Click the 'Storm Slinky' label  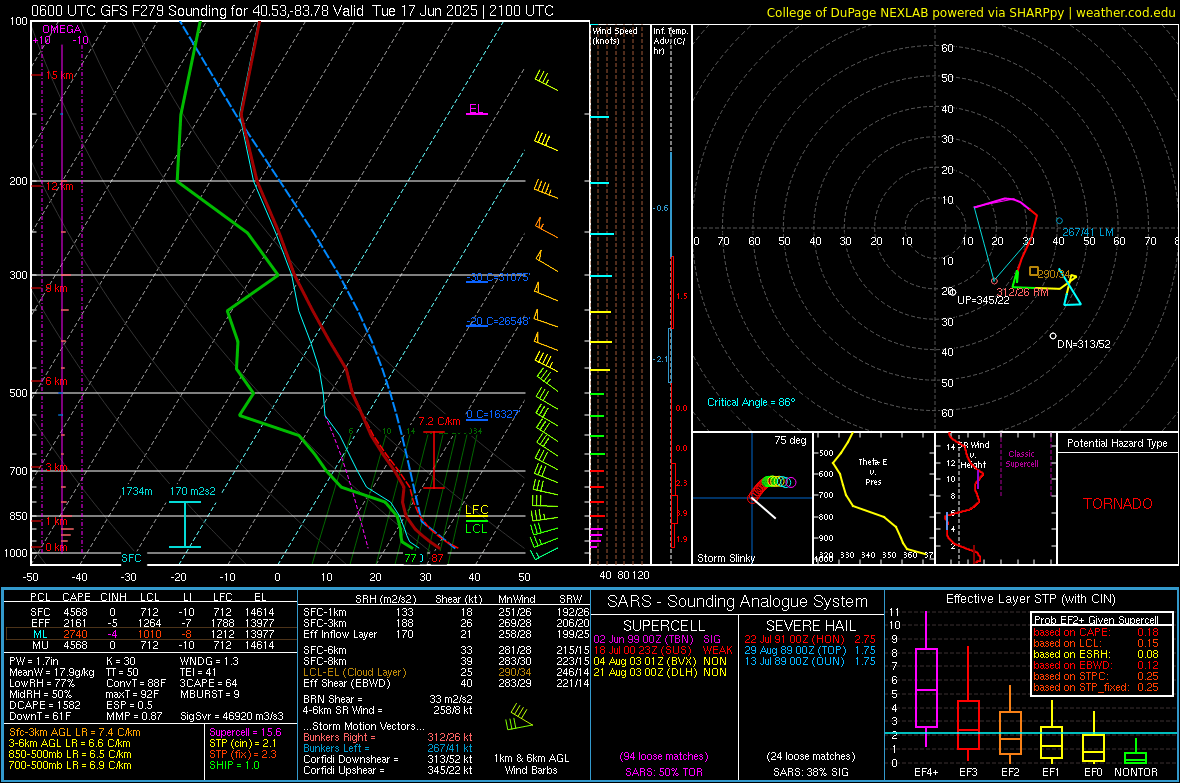click(x=725, y=558)
